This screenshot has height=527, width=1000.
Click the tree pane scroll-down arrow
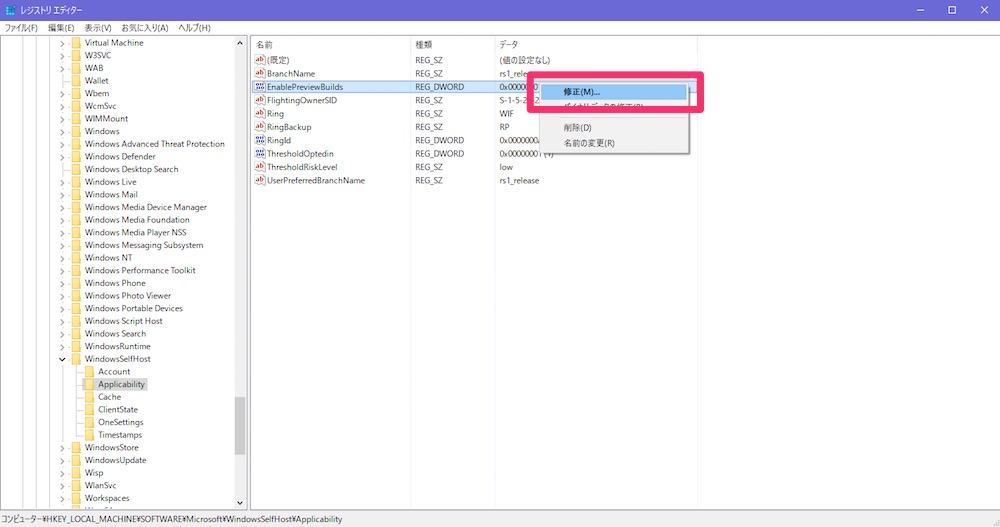click(x=240, y=503)
